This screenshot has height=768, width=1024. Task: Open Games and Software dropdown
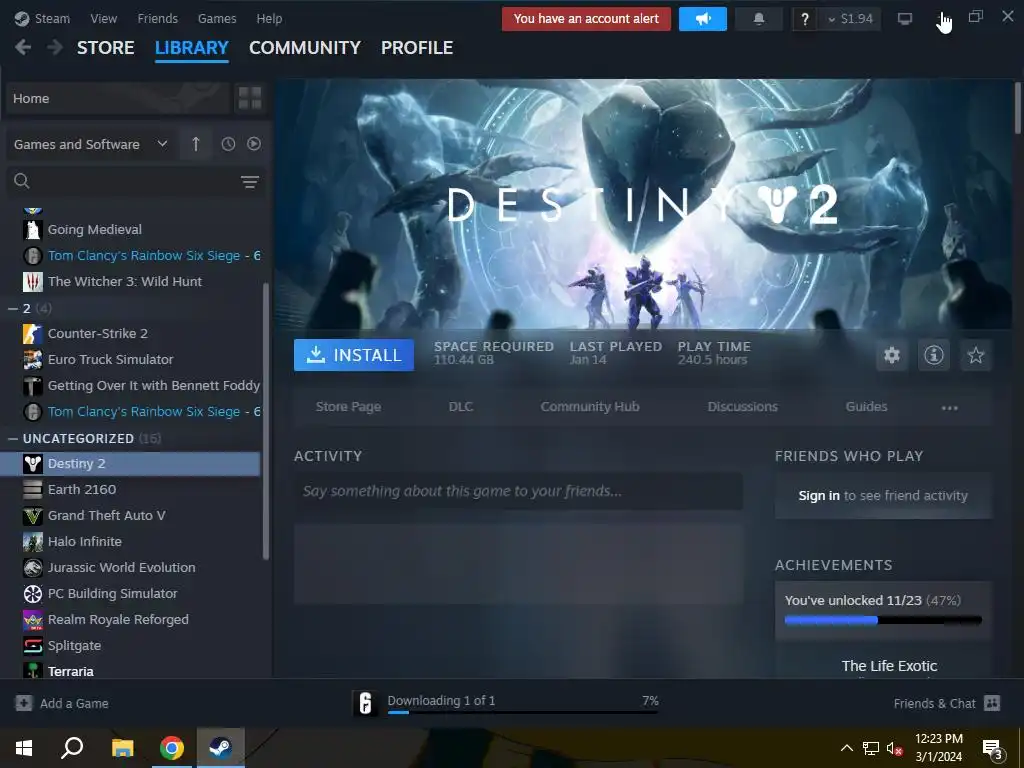(x=91, y=144)
